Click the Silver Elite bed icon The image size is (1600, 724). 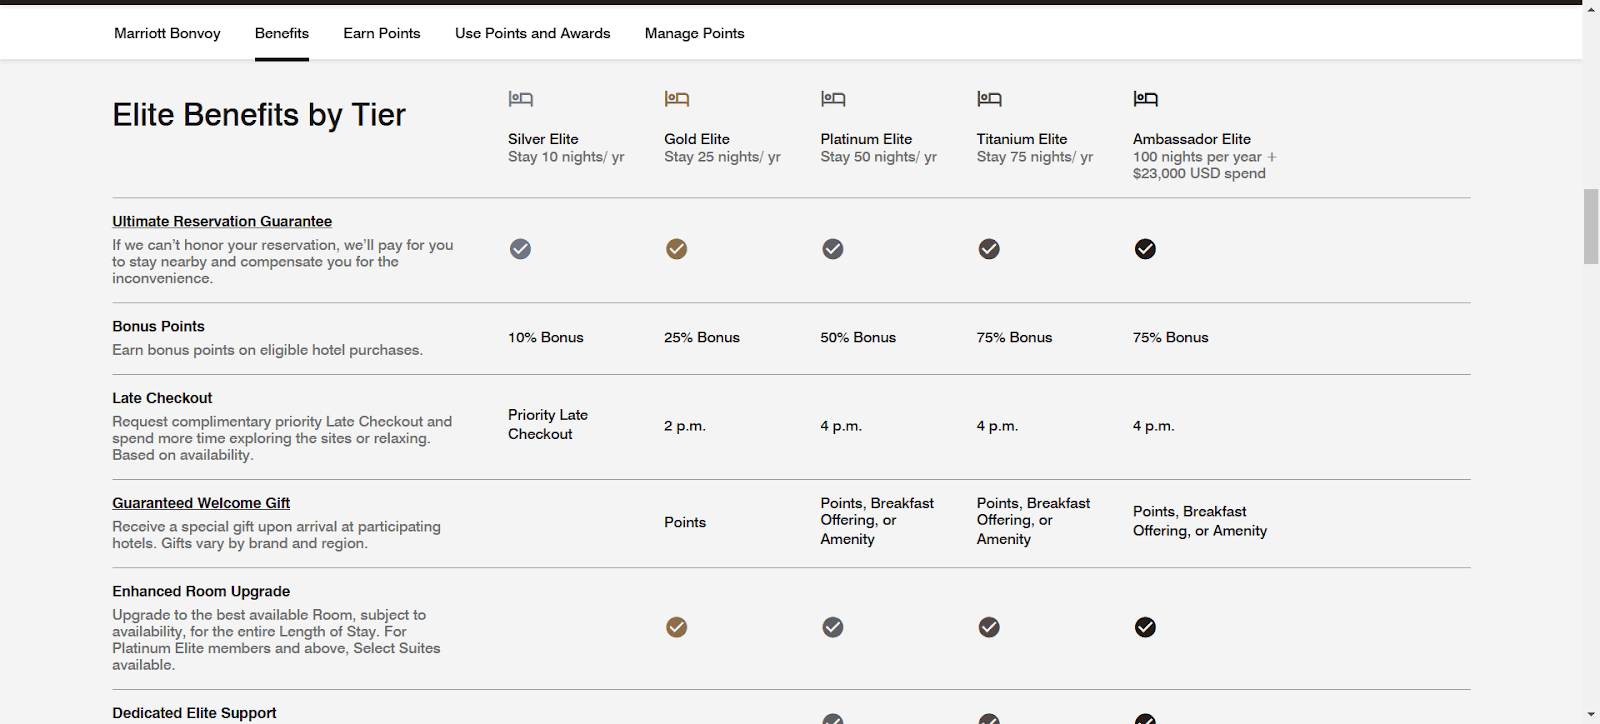(520, 98)
